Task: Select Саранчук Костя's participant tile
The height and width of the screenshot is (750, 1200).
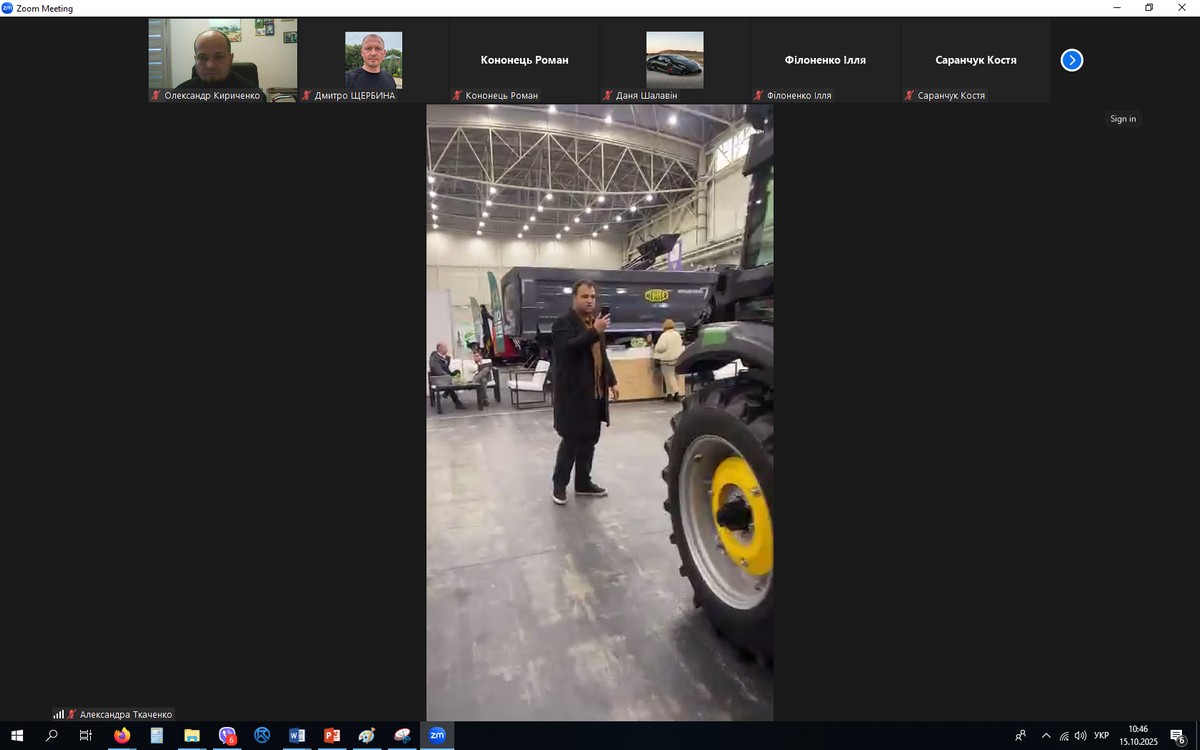Action: 975,60
